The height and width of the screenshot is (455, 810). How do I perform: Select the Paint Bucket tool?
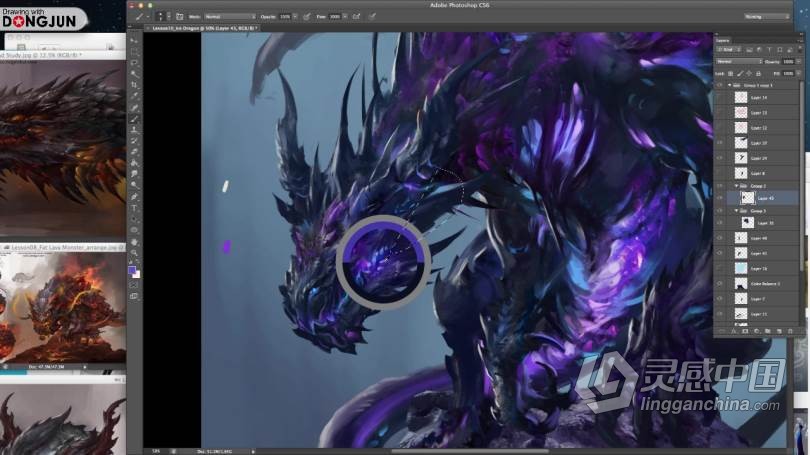pos(134,163)
